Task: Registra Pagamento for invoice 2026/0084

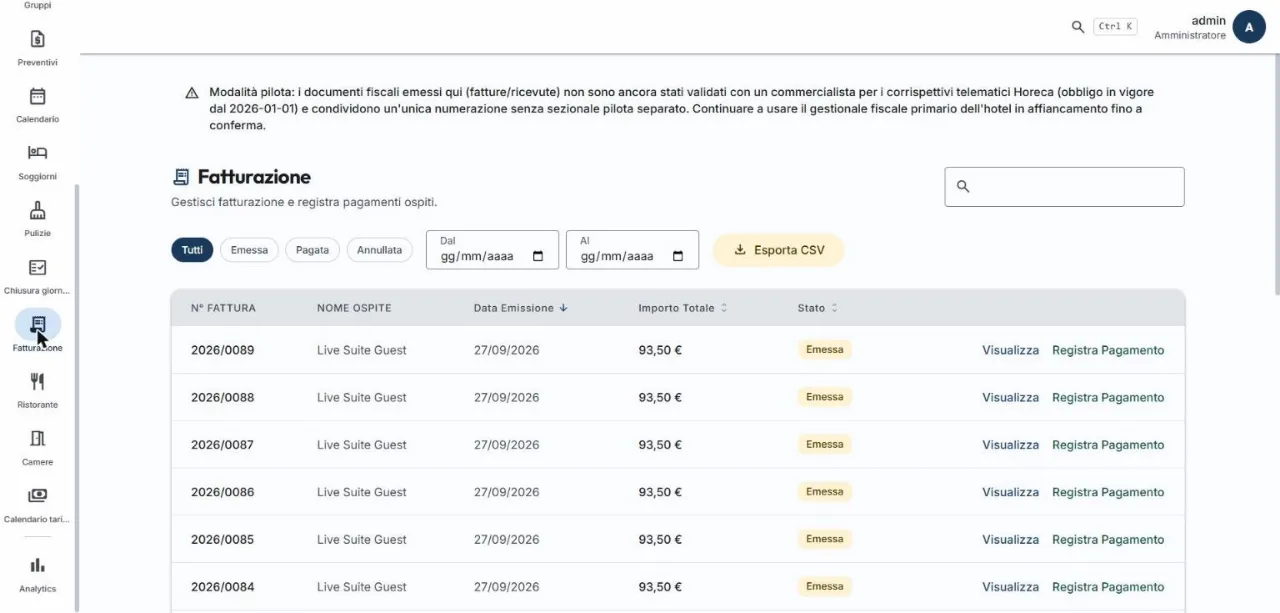Action: 1108,587
